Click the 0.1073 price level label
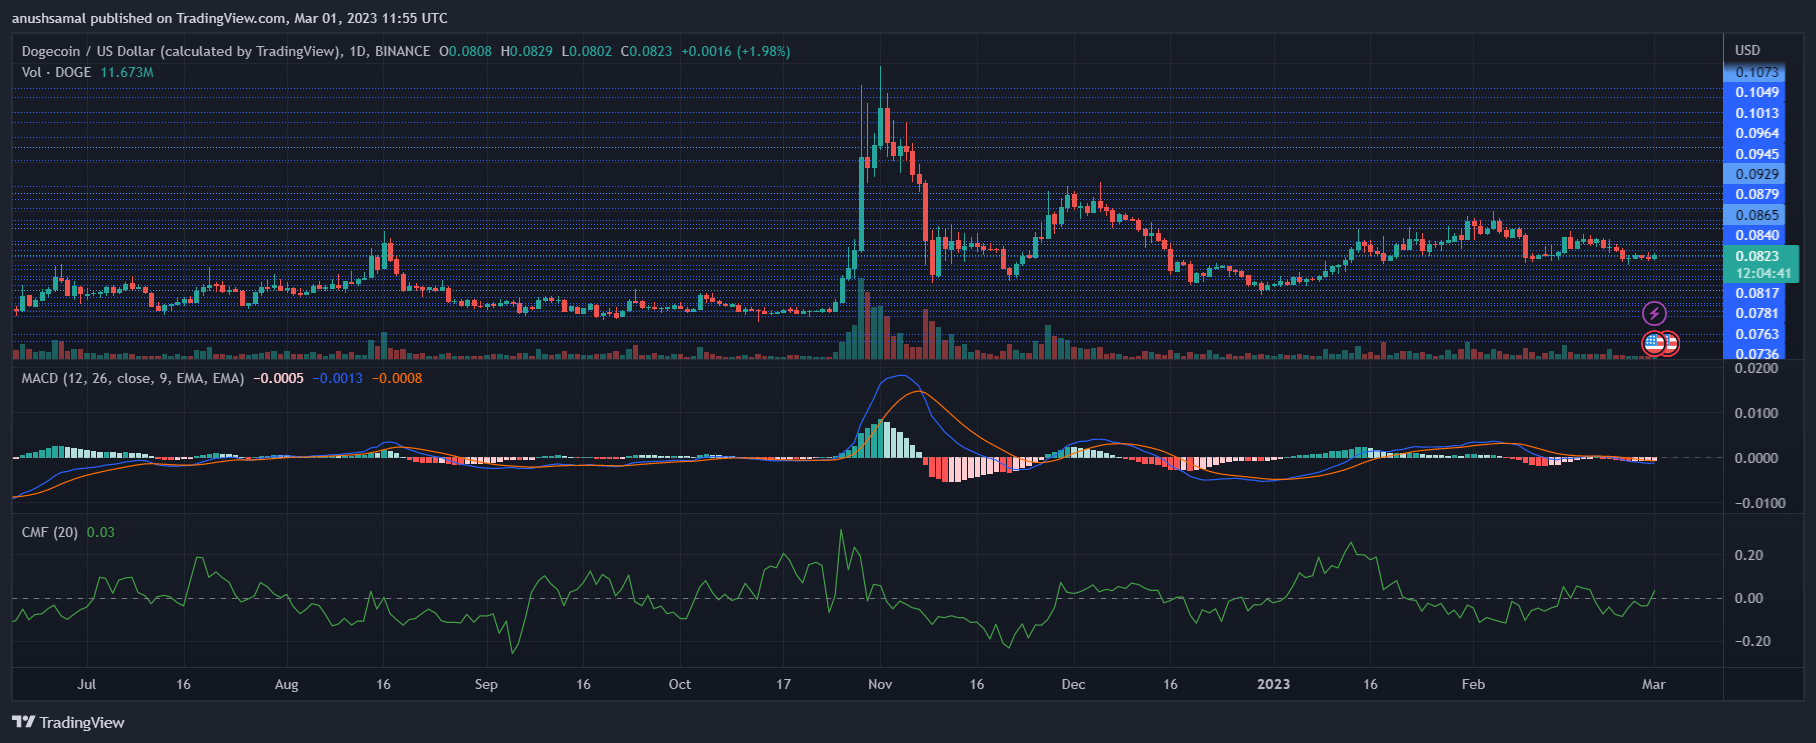Viewport: 1816px width, 743px height. click(x=1754, y=72)
